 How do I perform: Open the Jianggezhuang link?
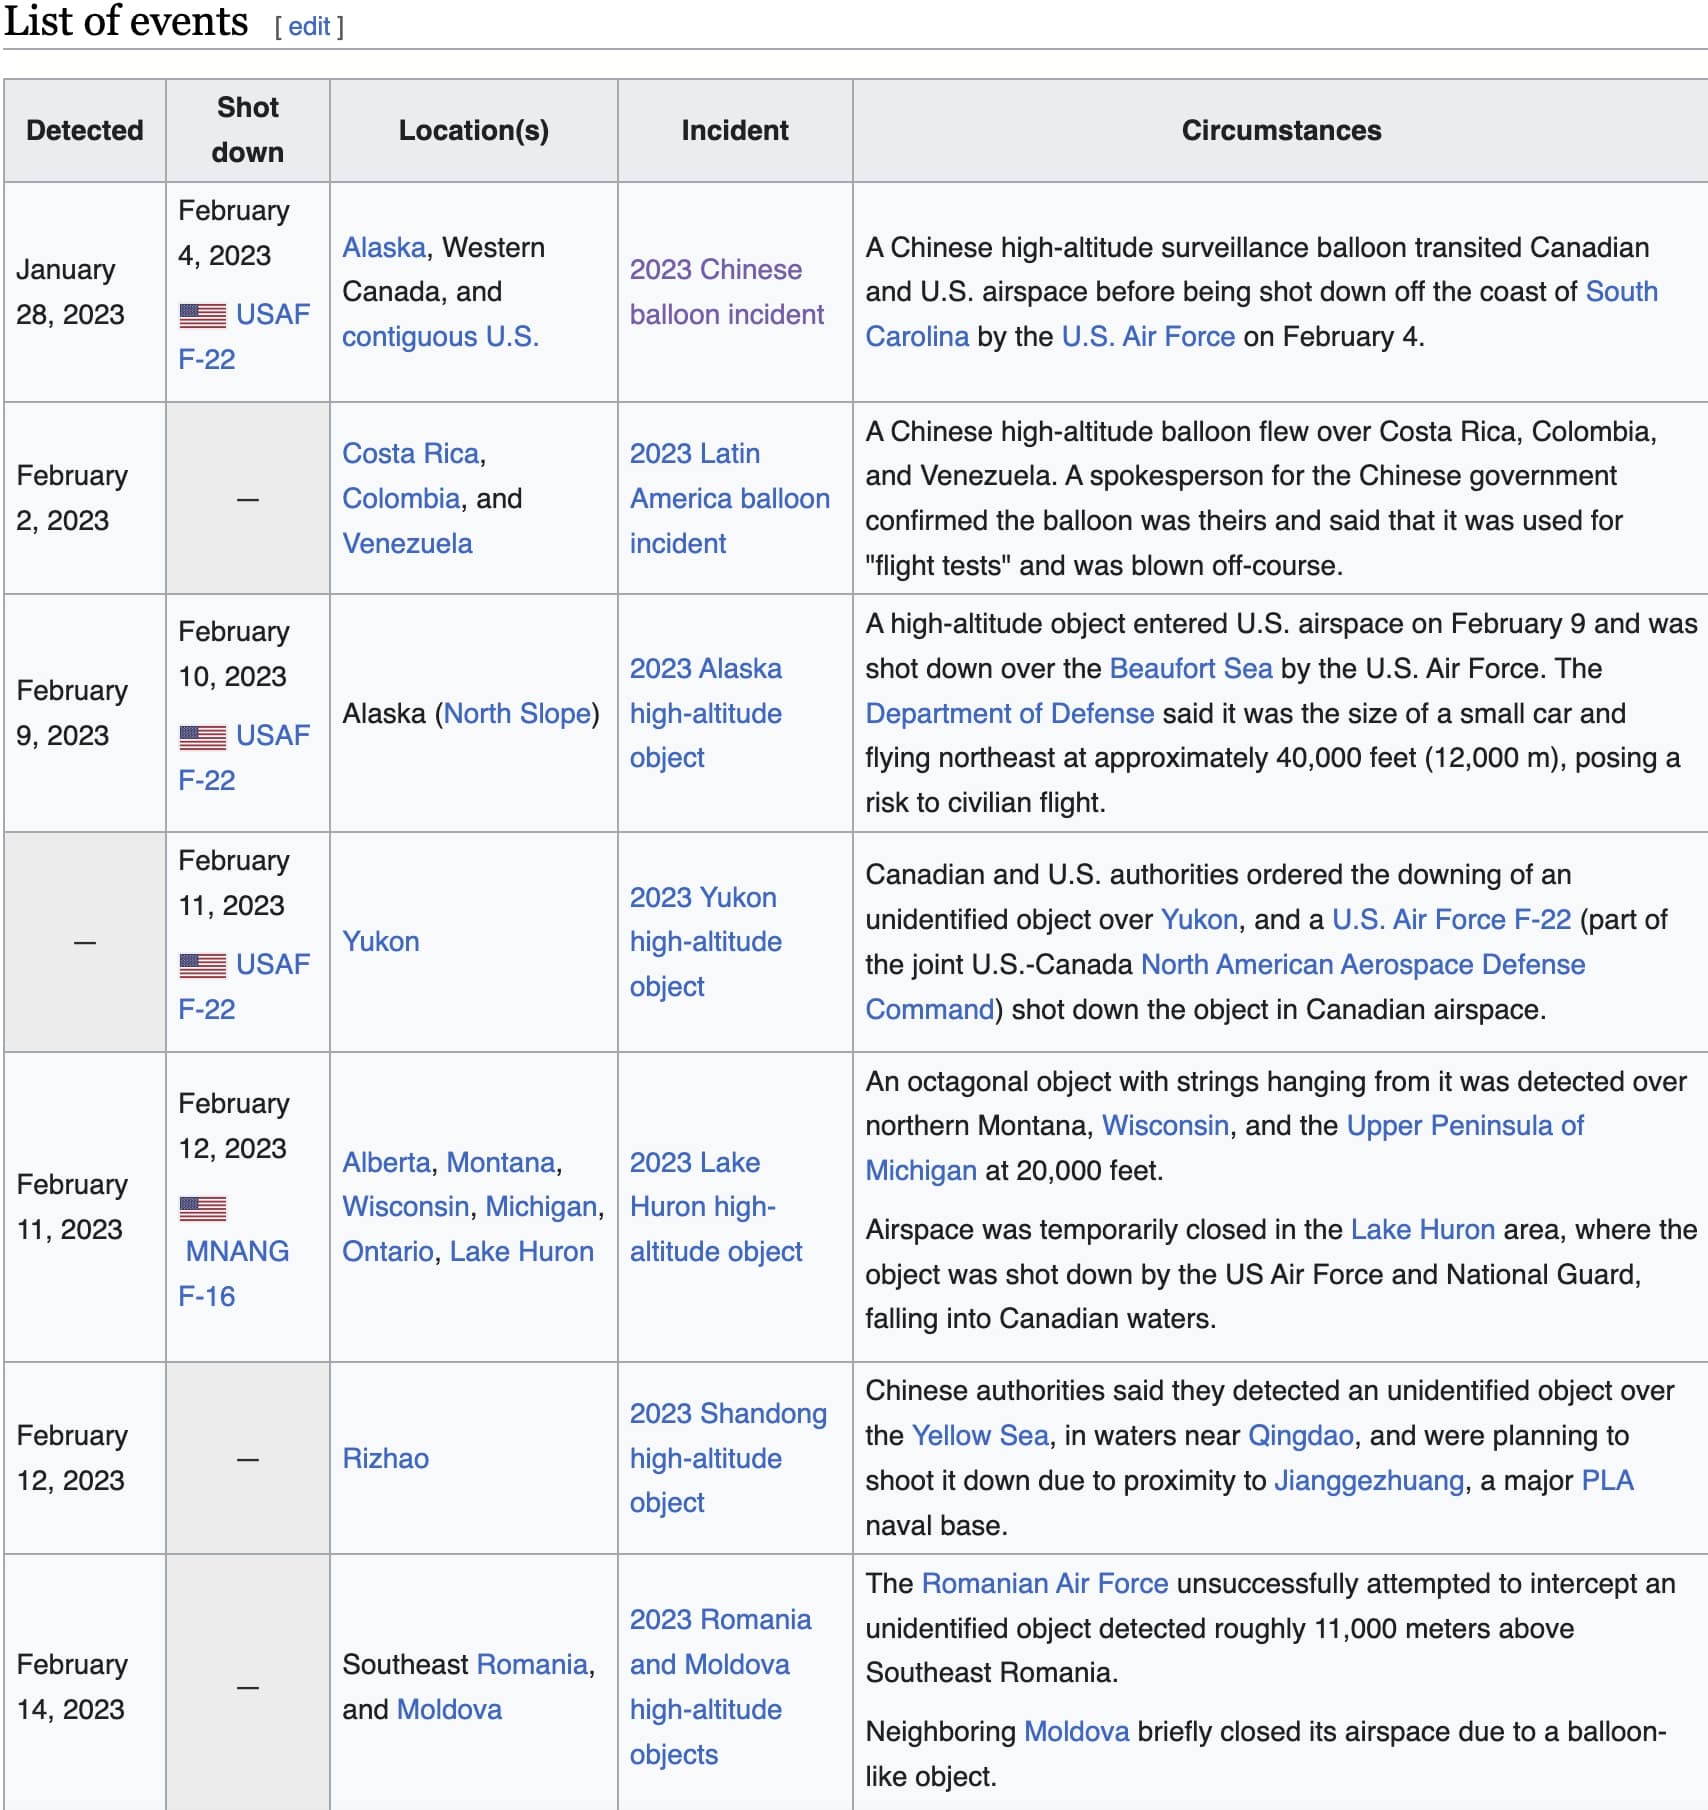[1368, 1481]
